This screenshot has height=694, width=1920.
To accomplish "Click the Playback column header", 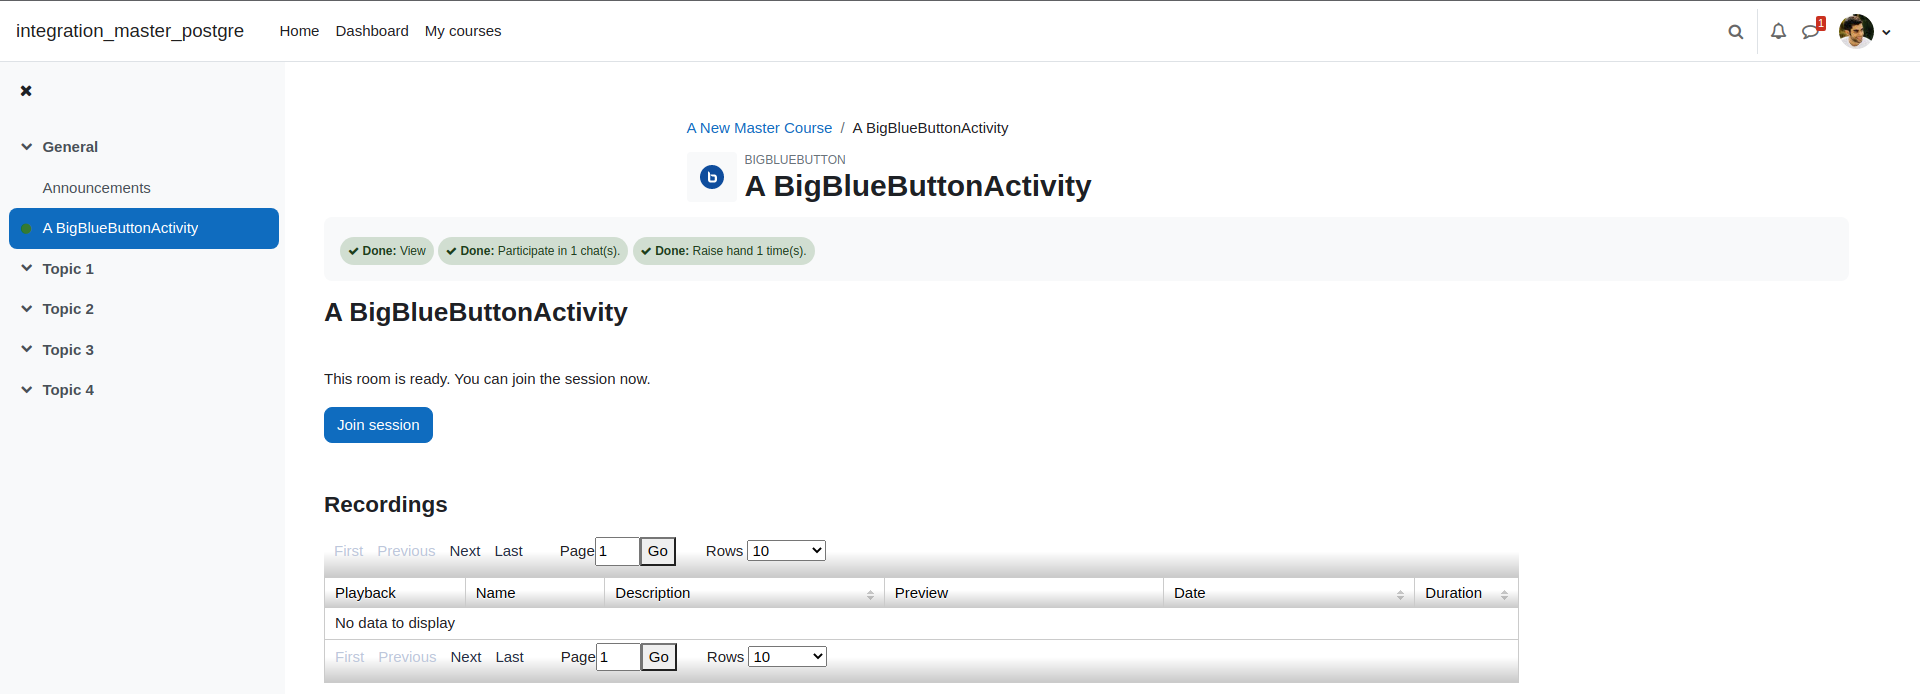I will (x=395, y=593).
